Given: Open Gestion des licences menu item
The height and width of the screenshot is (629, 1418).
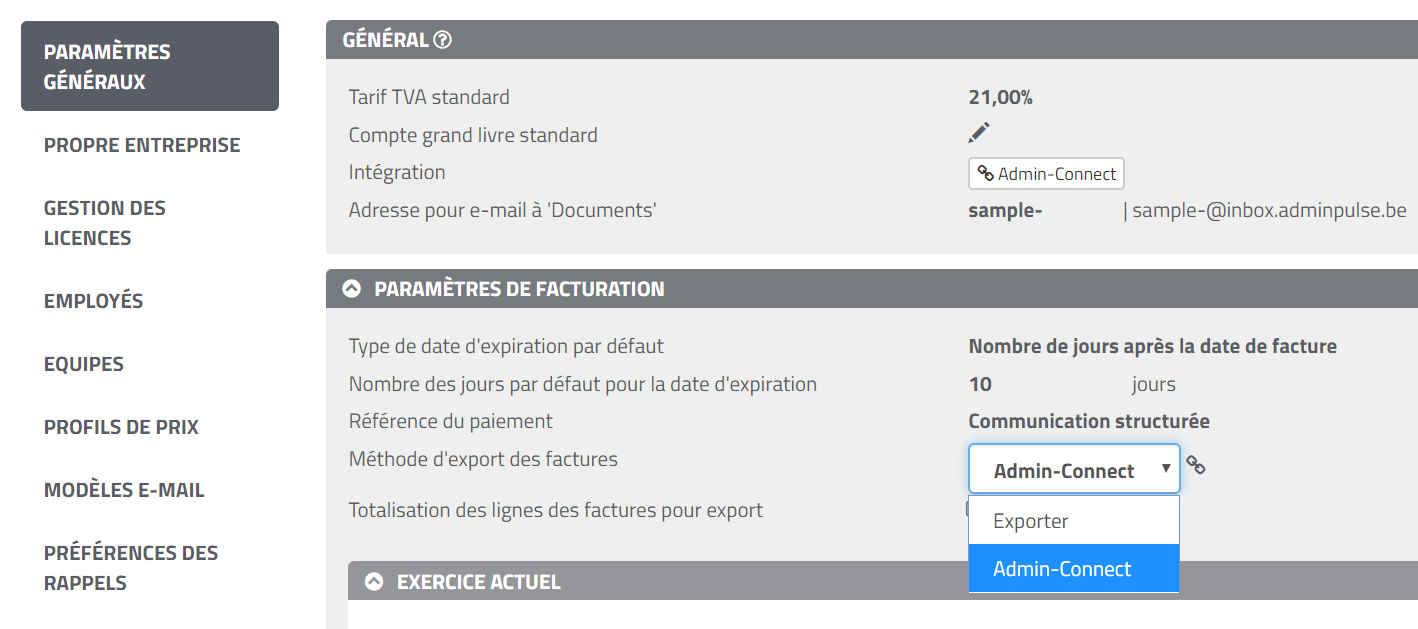Looking at the screenshot, I should (105, 223).
